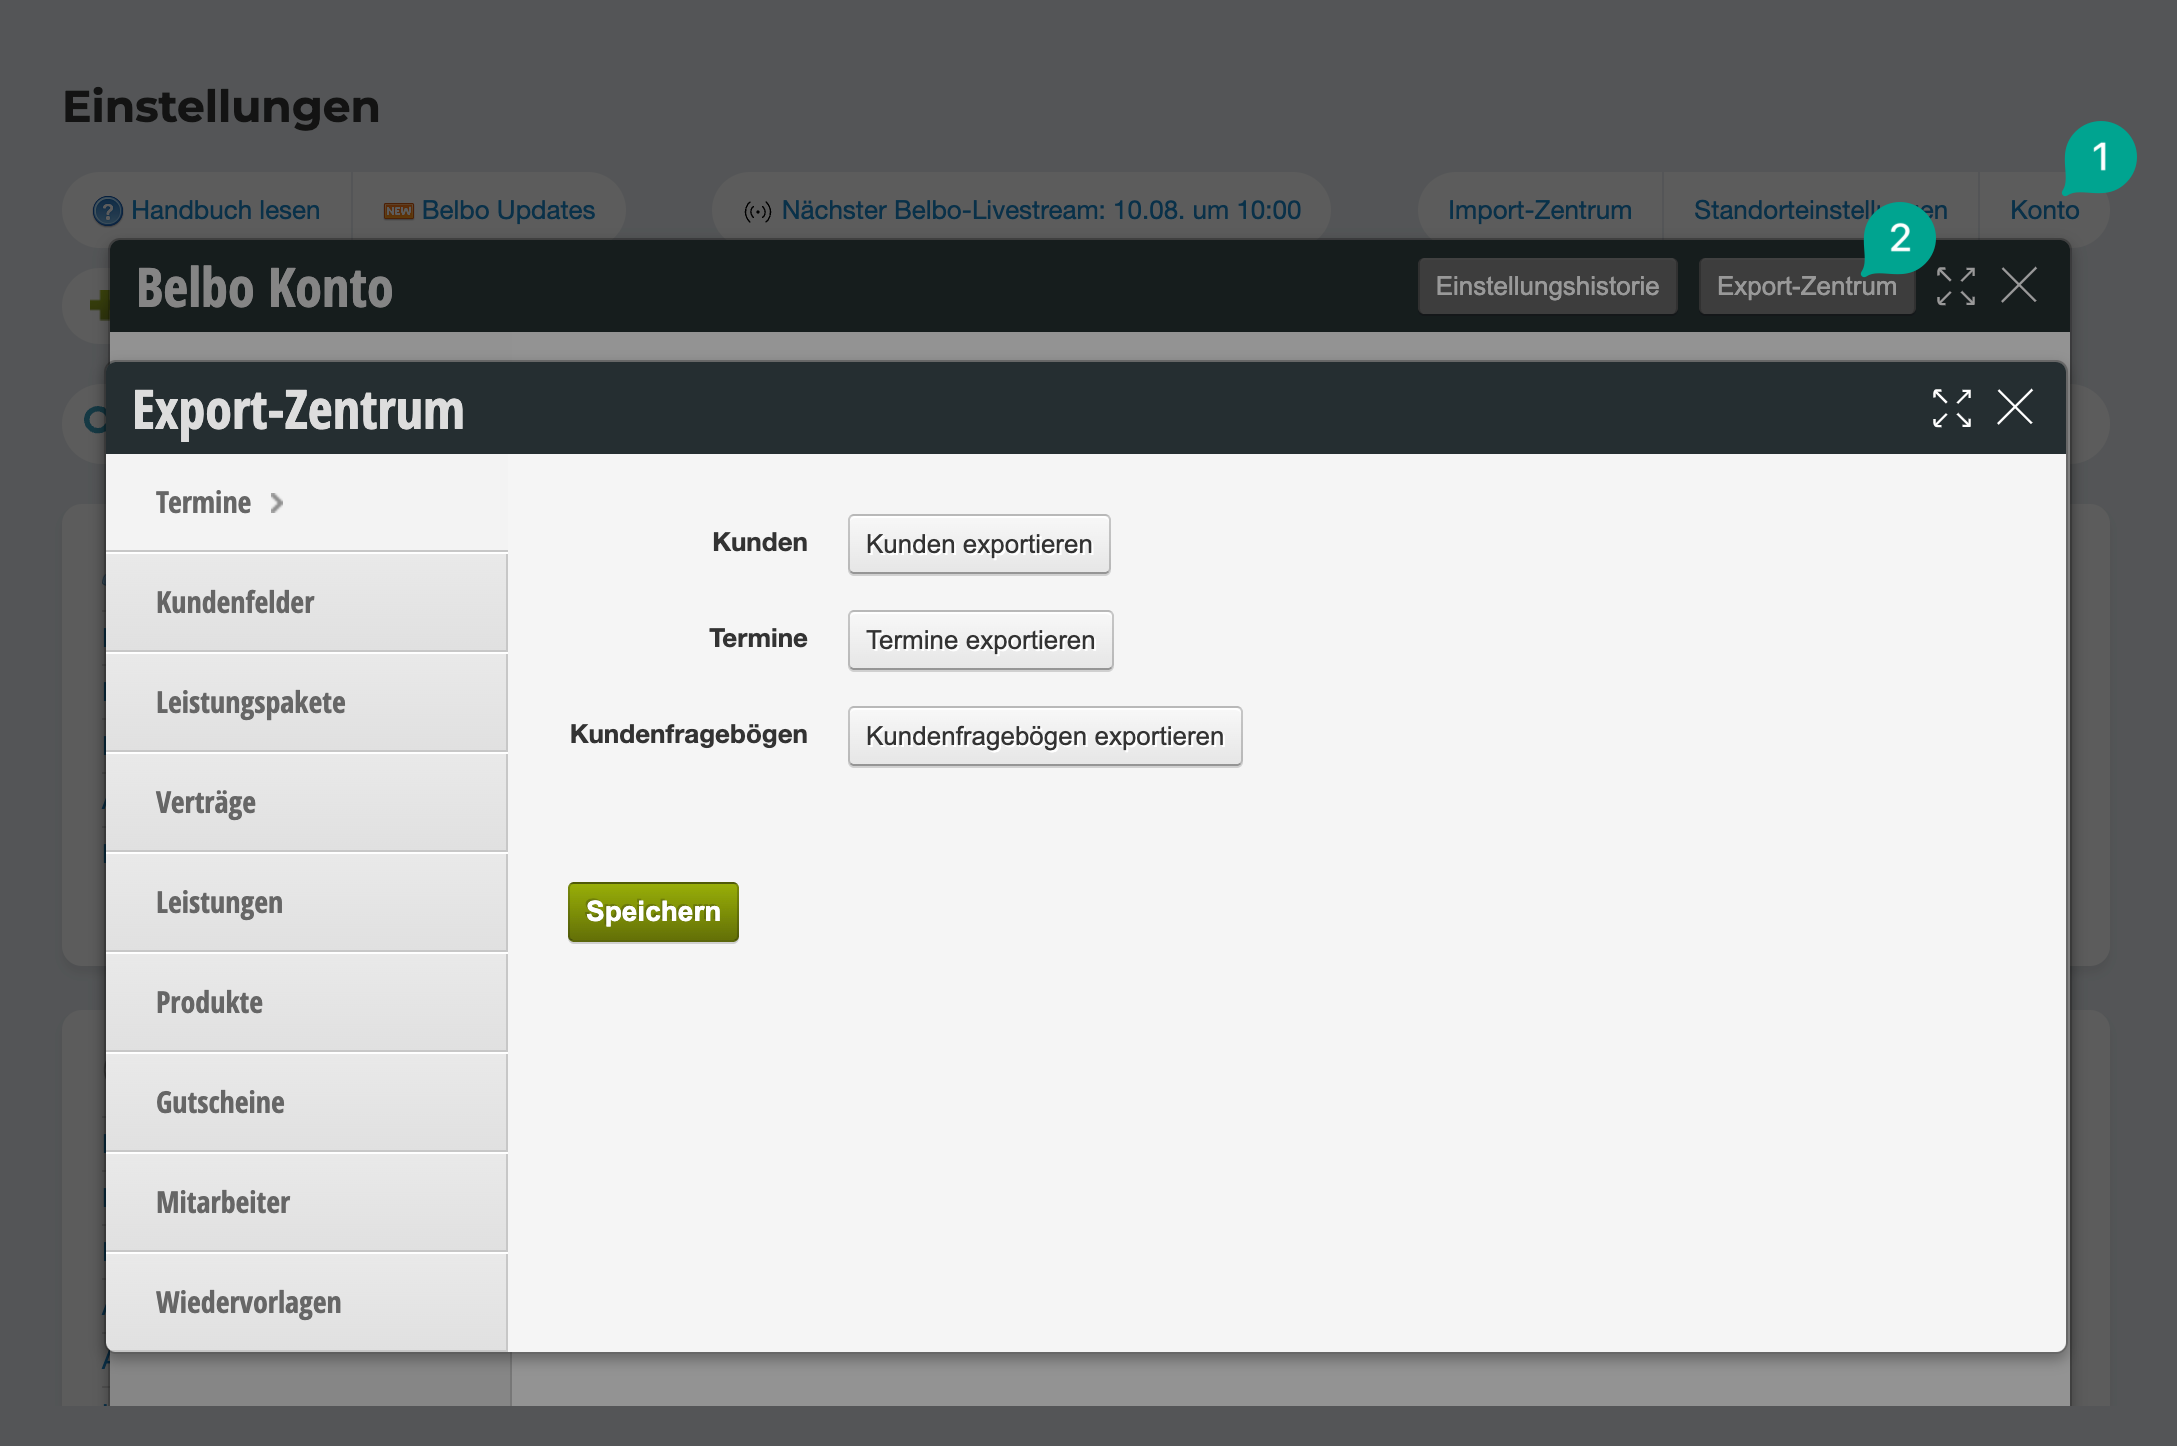Screen dimensions: 2177x1446
Task: Close the Export-Zentrum dialog
Action: (2015, 407)
